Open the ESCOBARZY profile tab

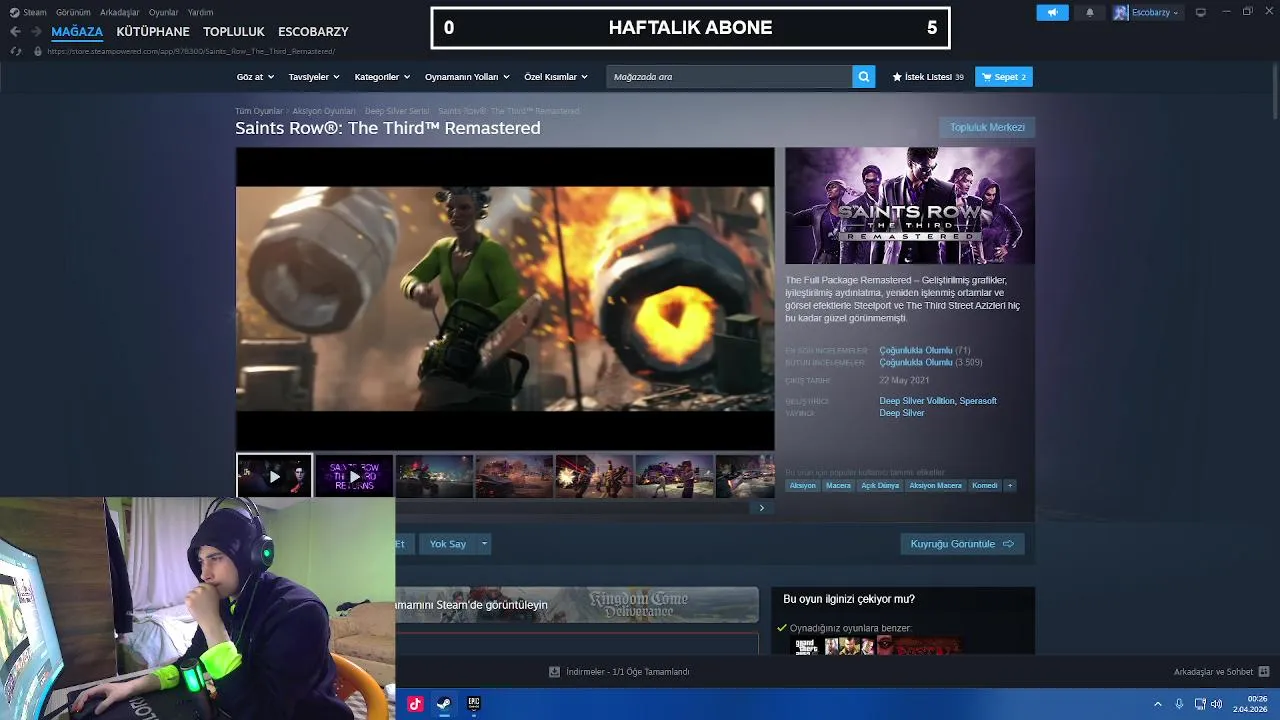(x=313, y=31)
